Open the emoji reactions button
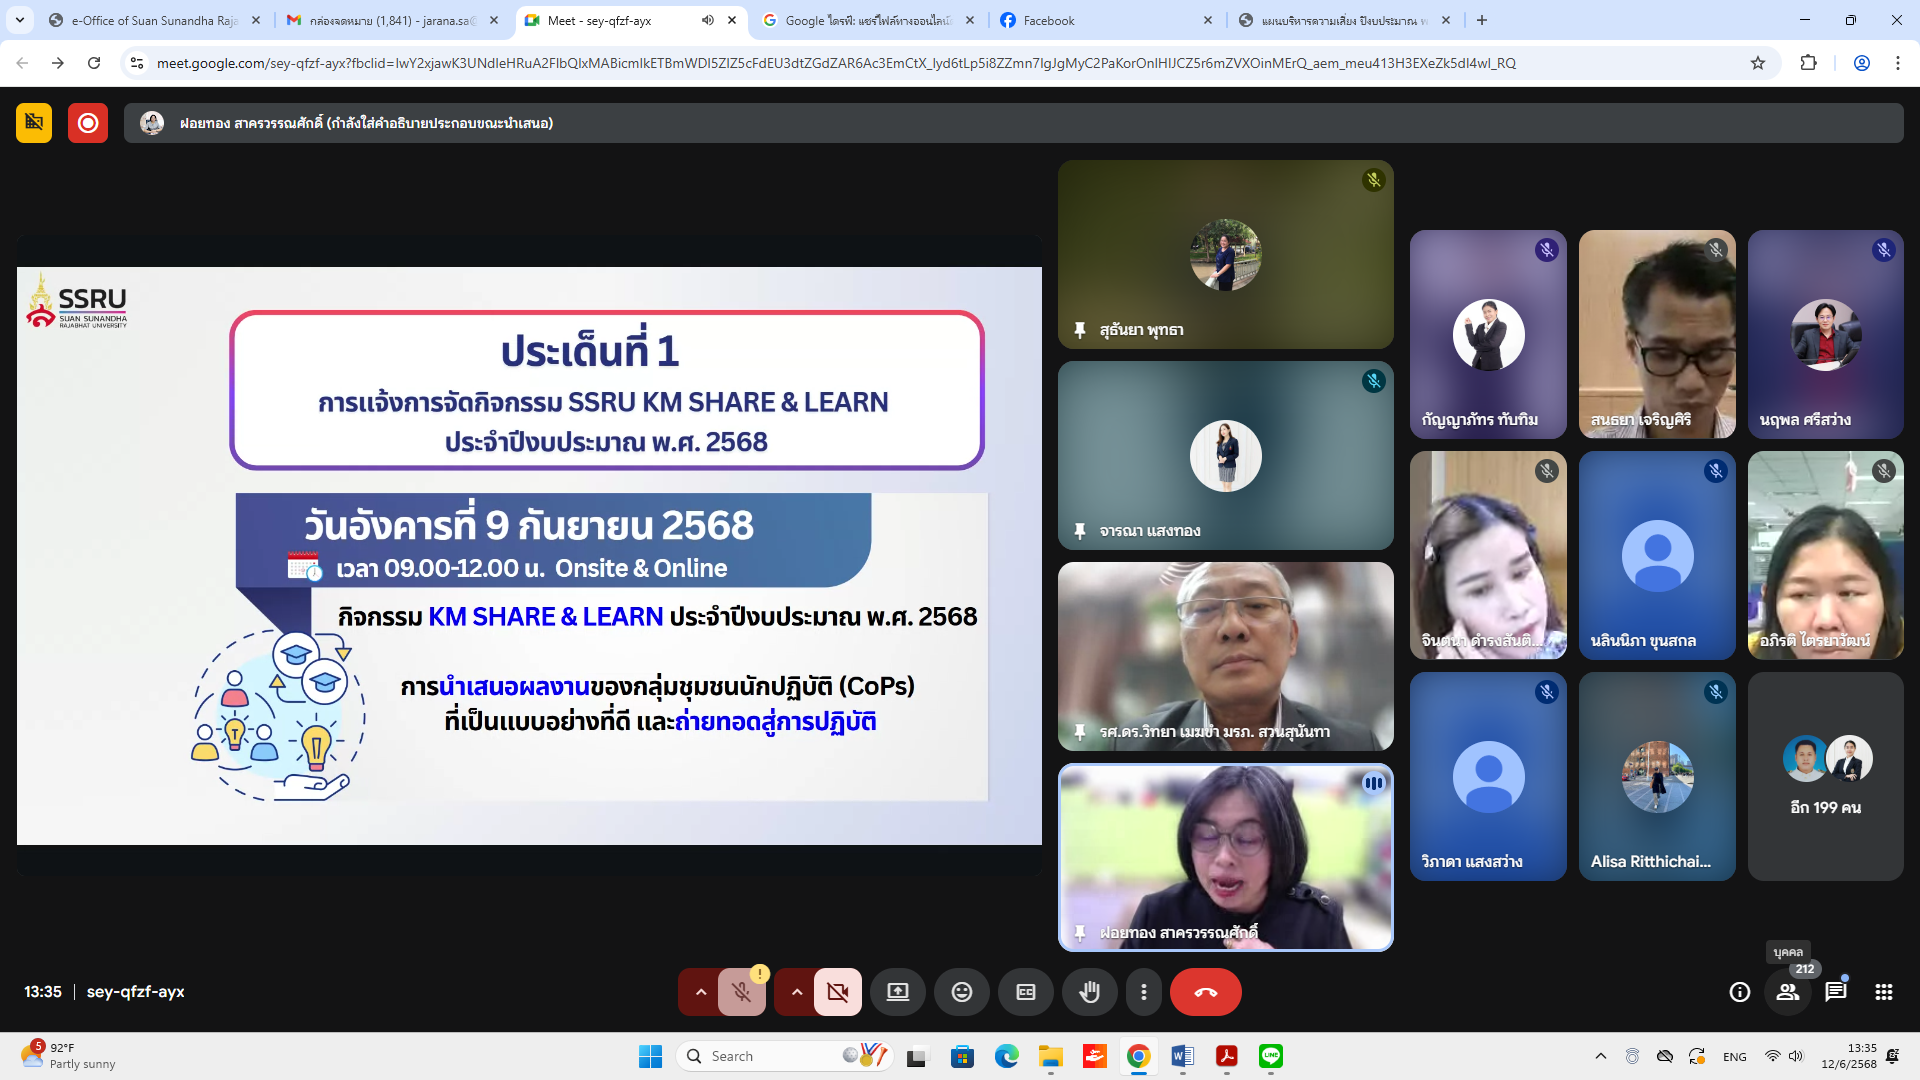1920x1080 pixels. point(961,992)
